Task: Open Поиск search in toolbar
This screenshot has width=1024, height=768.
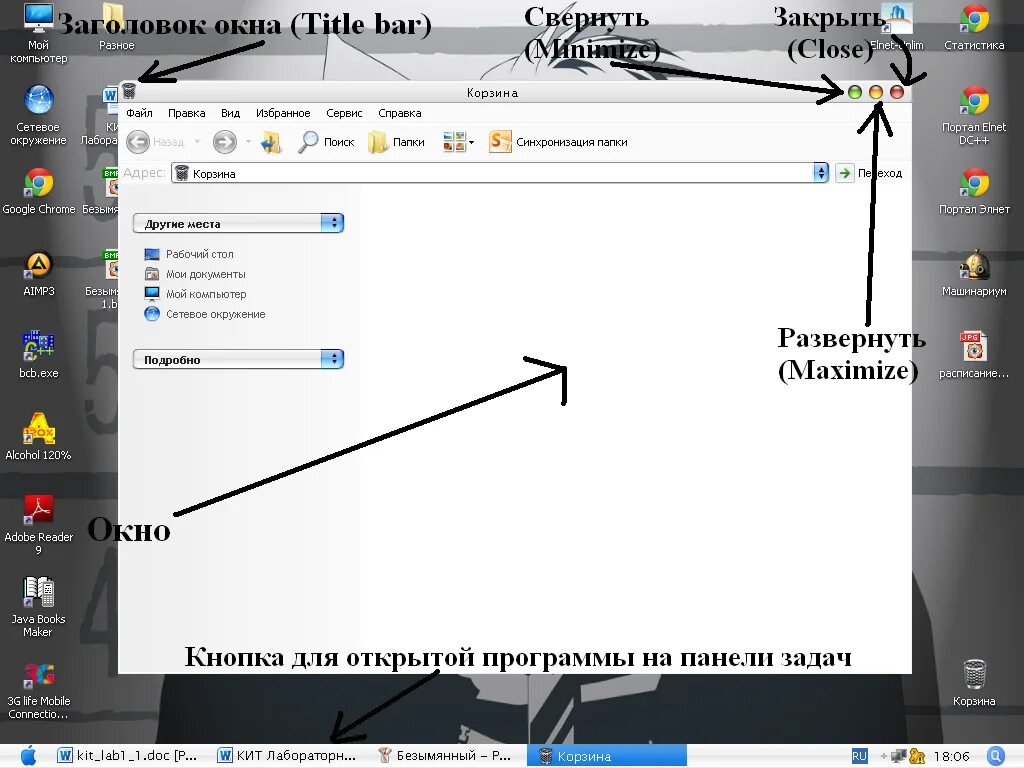Action: [326, 142]
